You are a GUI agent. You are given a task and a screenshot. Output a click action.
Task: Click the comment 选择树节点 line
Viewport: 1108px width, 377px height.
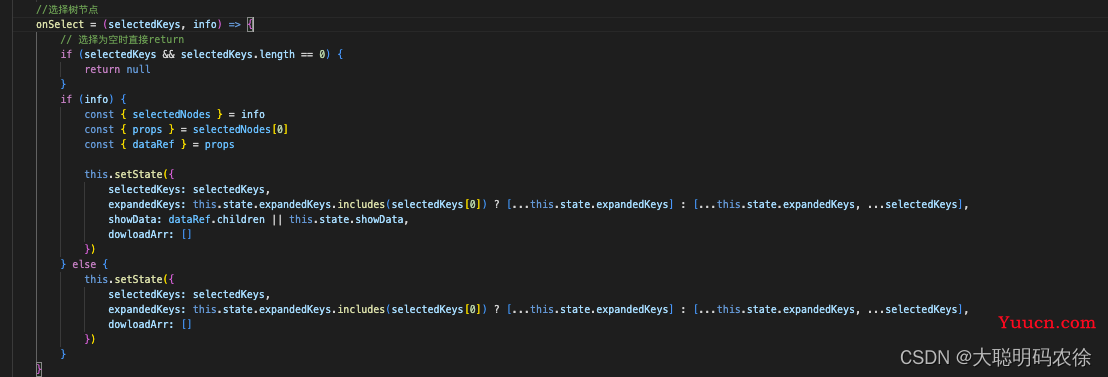tap(66, 9)
